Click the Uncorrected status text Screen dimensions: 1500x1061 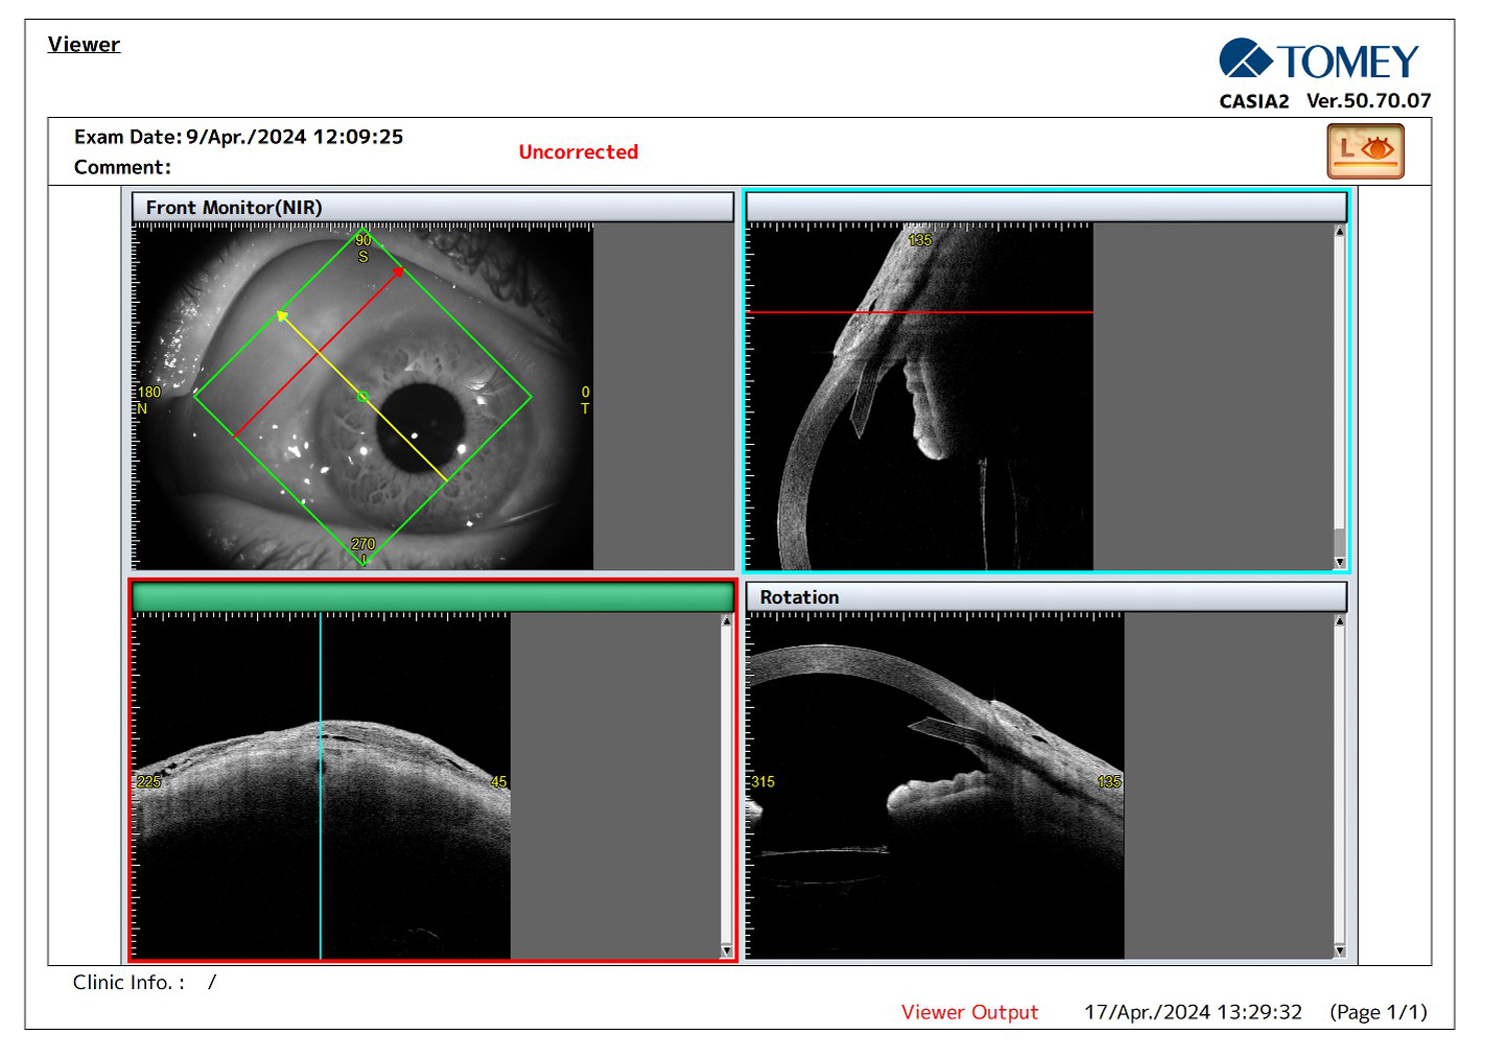pos(578,152)
